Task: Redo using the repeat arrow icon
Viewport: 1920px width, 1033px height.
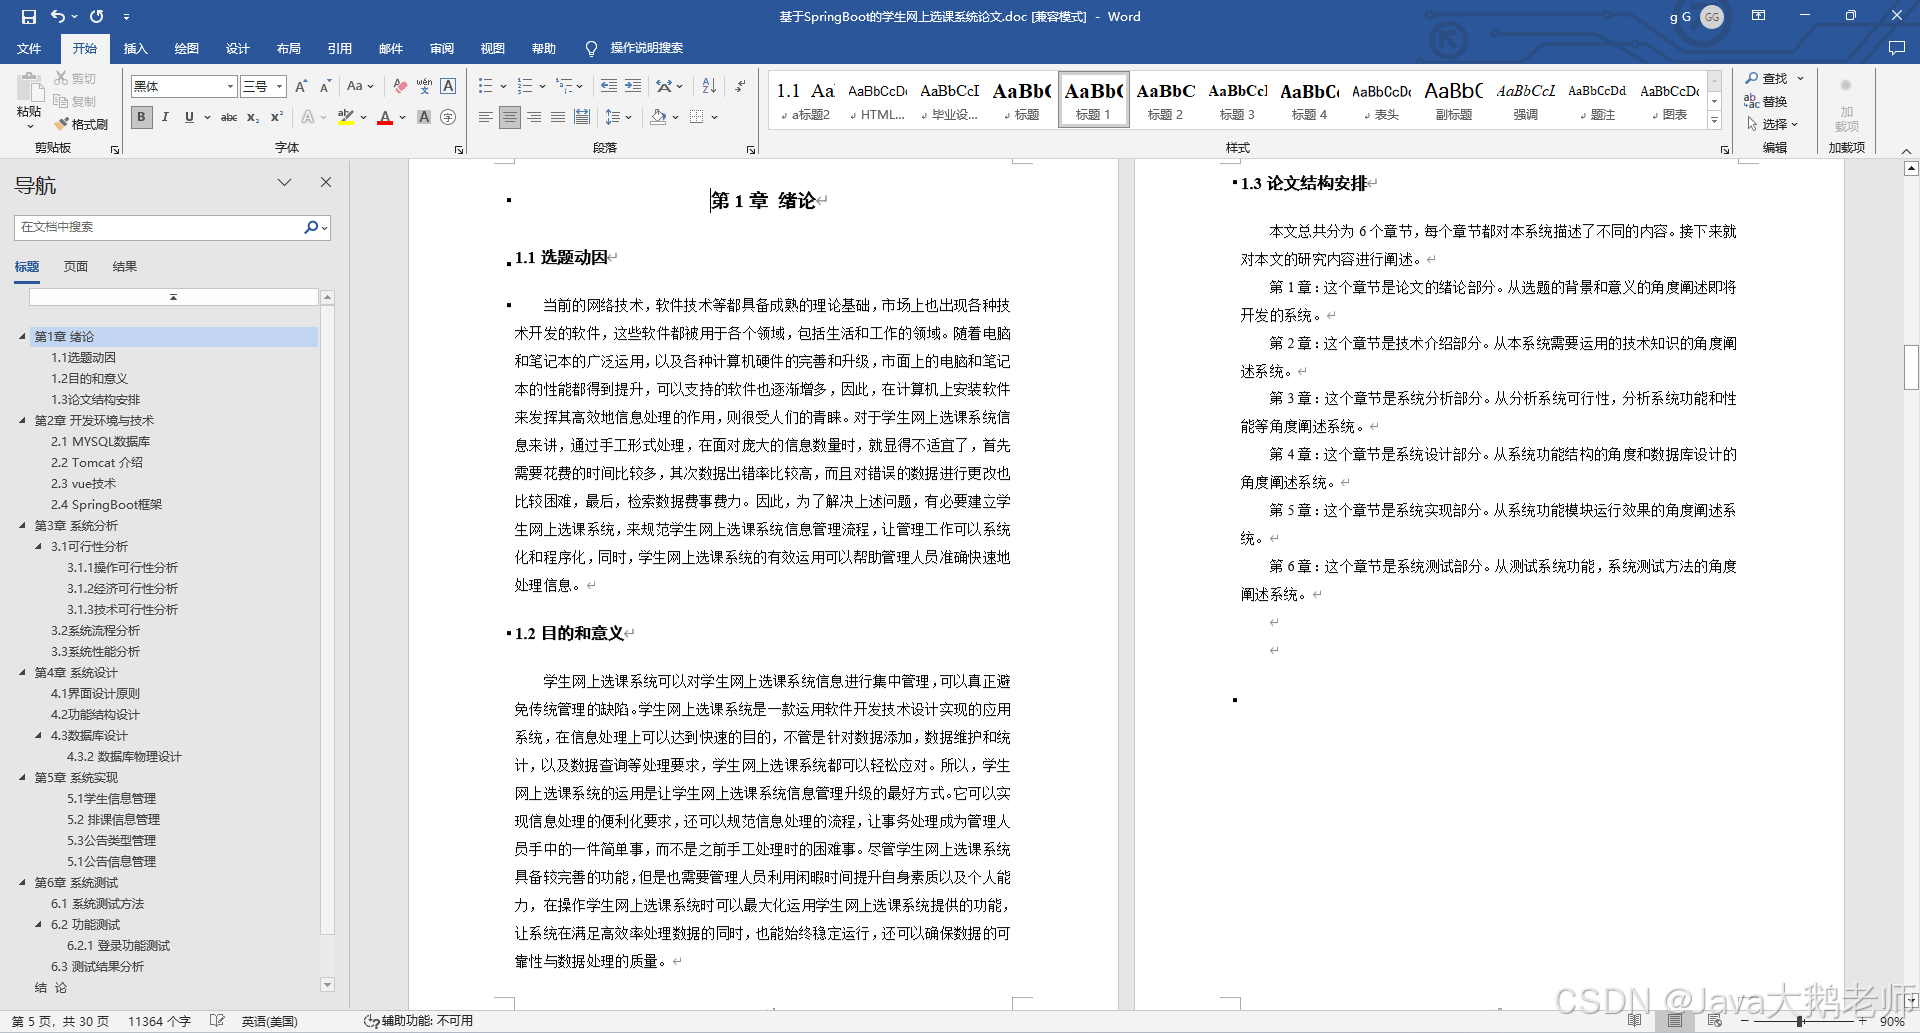Action: (x=96, y=16)
